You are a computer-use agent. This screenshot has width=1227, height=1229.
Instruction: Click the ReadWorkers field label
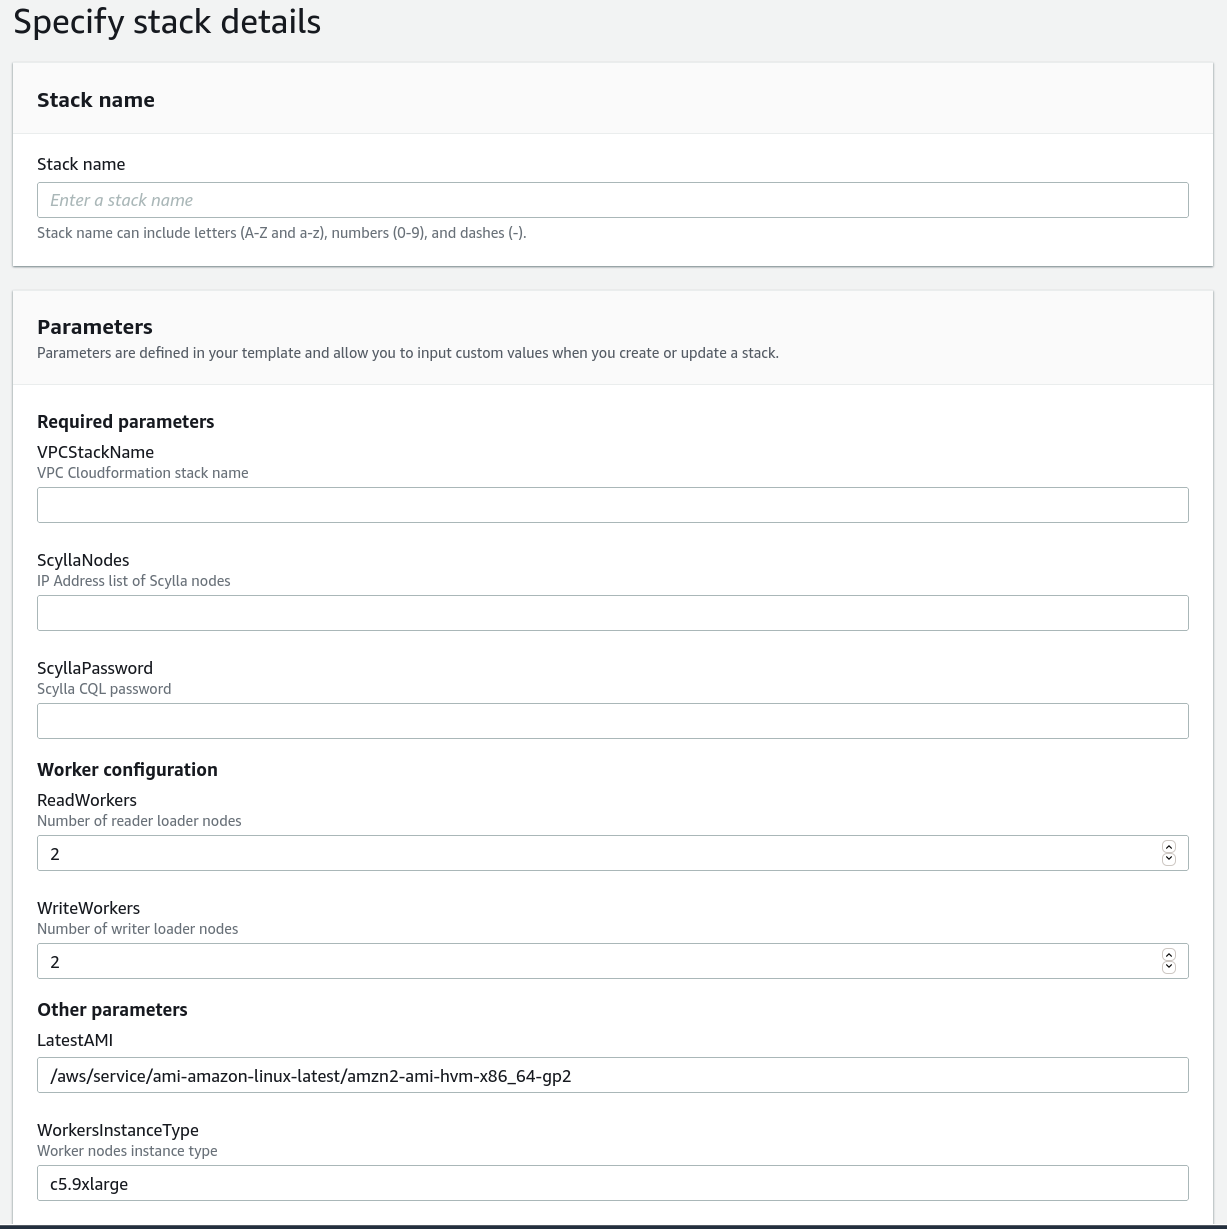pos(87,800)
